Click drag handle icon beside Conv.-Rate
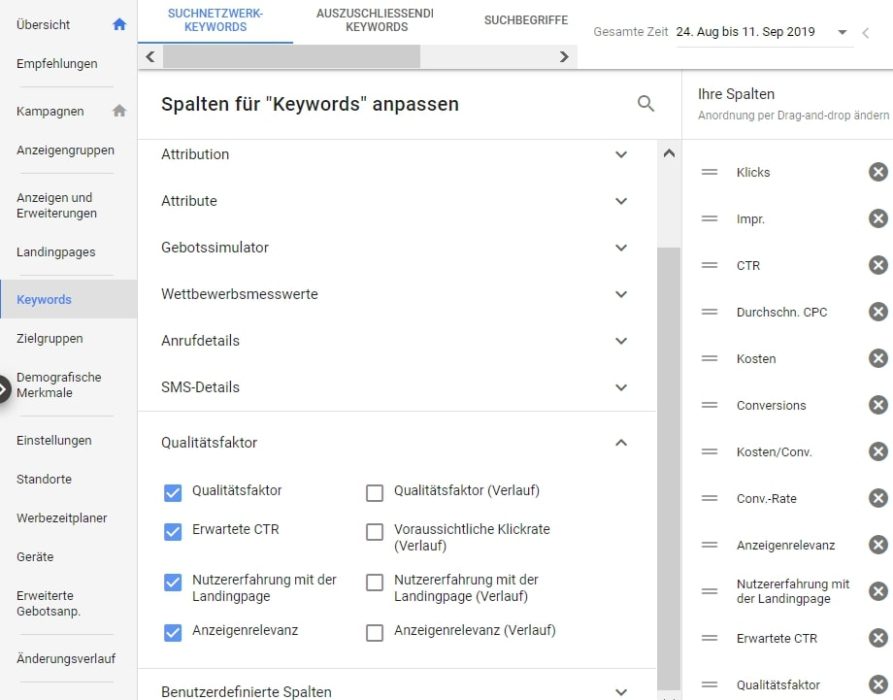This screenshot has height=700, width=893. [709, 498]
